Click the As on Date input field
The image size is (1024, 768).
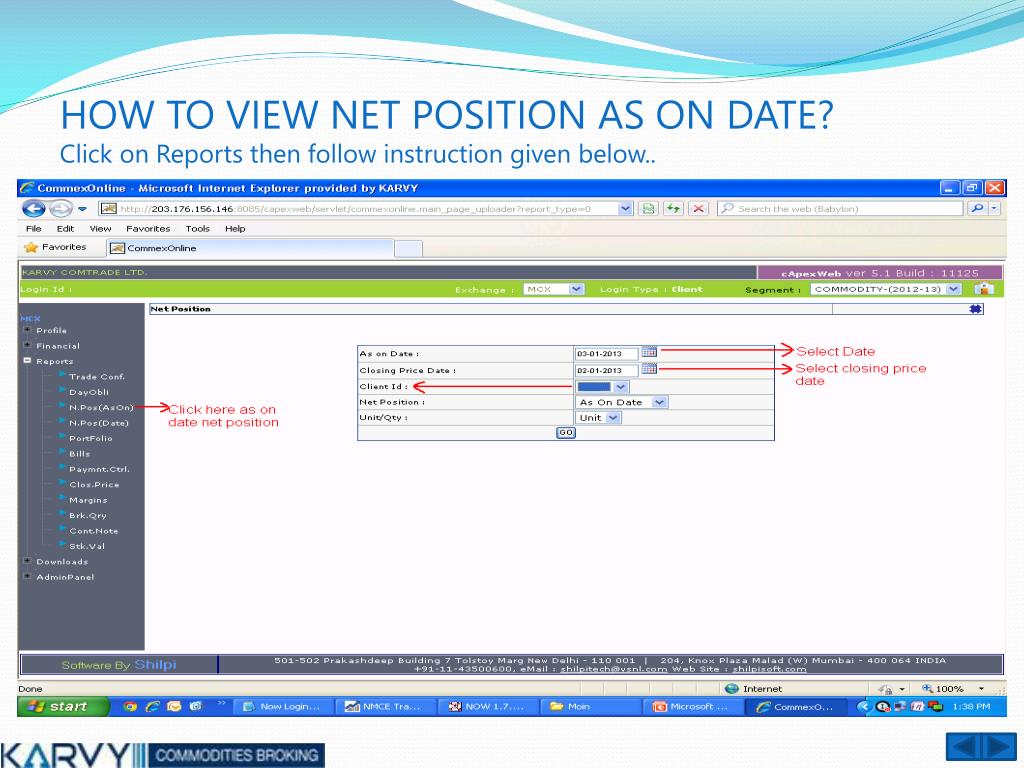(x=606, y=353)
